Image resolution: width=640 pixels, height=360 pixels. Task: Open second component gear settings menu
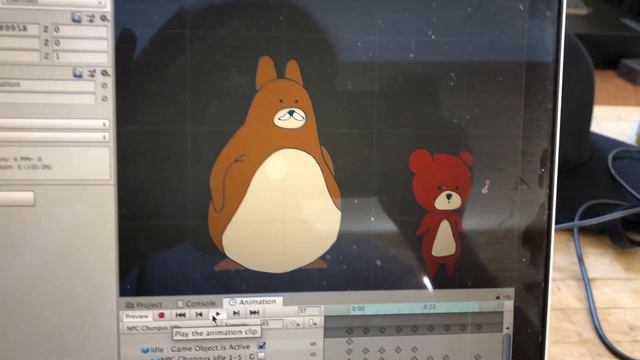point(105,73)
